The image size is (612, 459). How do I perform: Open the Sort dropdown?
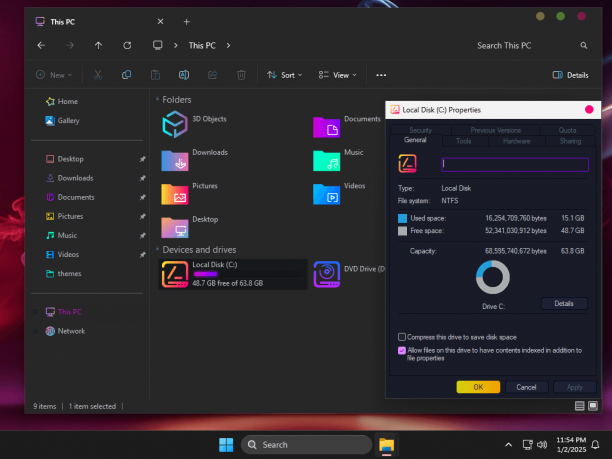[285, 75]
